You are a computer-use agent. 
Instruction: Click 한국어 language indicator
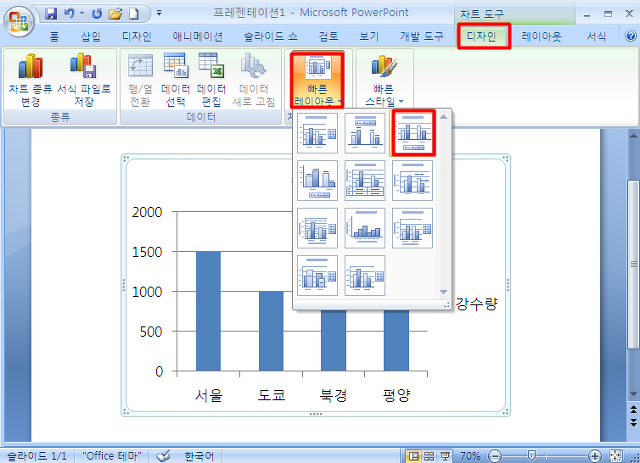(x=199, y=456)
